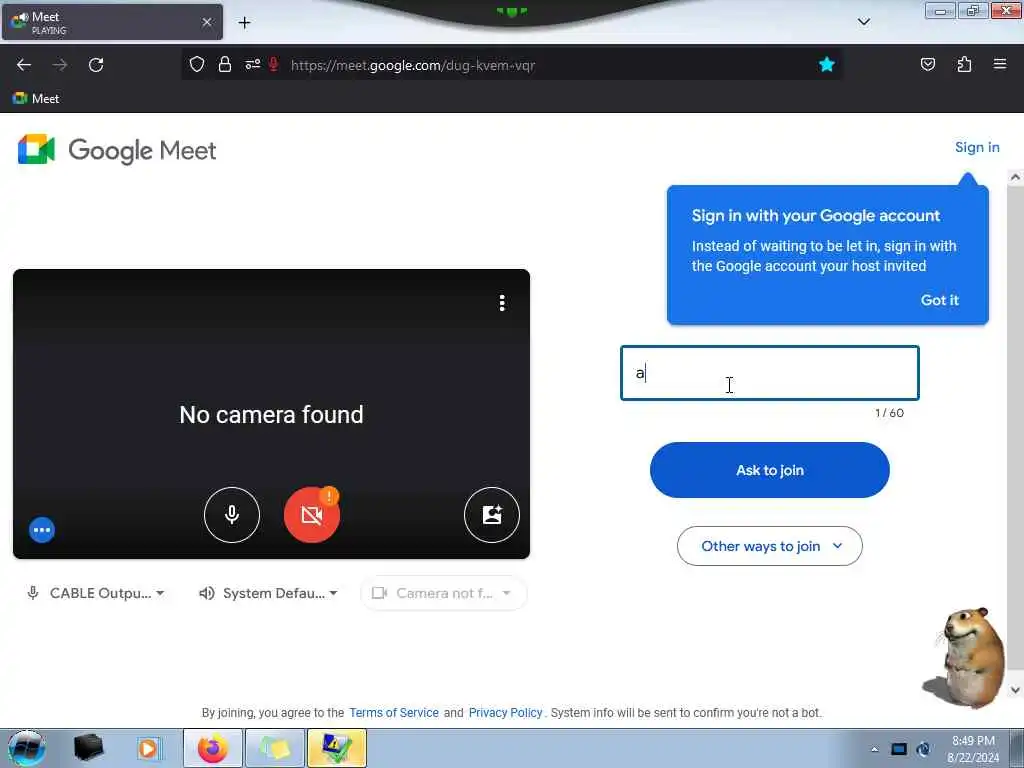Screen dimensions: 1024x768
Task: Dismiss the tooltip with Got it
Action: [x=939, y=300]
